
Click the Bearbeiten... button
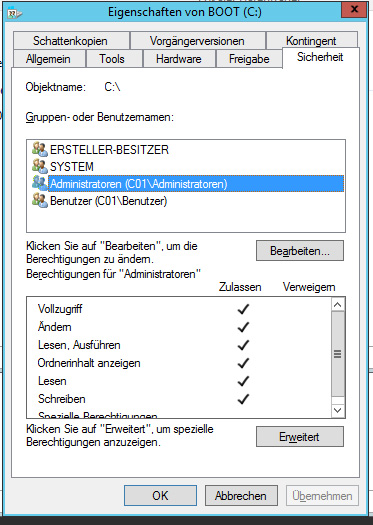tap(300, 250)
